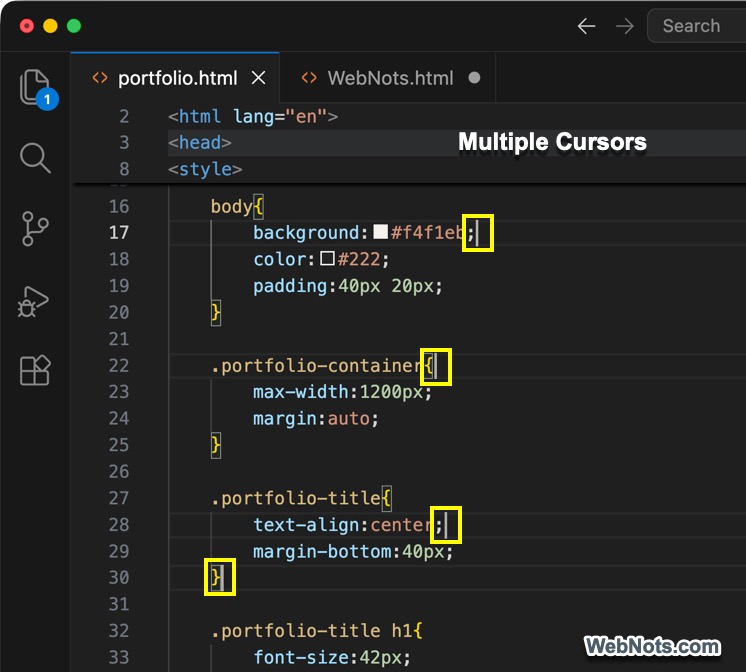Click sticky scroll line <style>
The height and width of the screenshot is (672, 746).
point(205,169)
